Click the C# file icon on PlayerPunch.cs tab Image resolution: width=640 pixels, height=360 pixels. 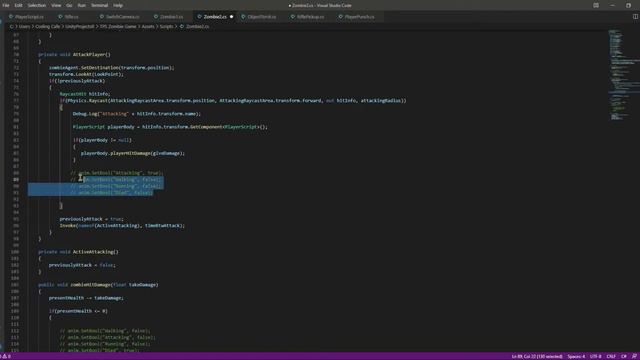coord(340,17)
